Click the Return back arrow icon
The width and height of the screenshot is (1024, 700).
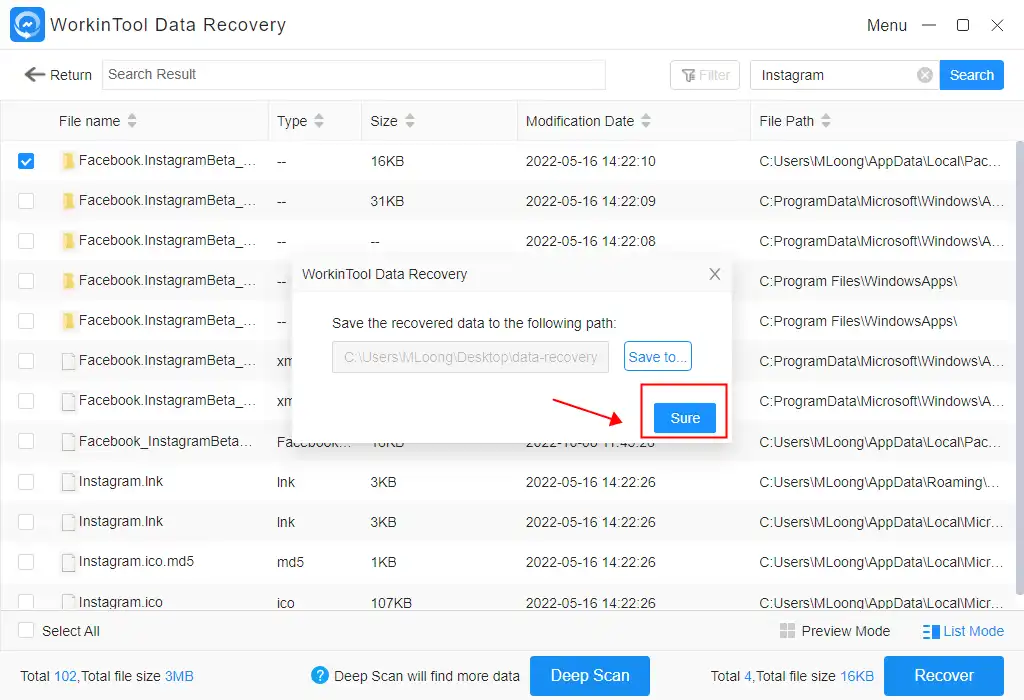point(35,74)
